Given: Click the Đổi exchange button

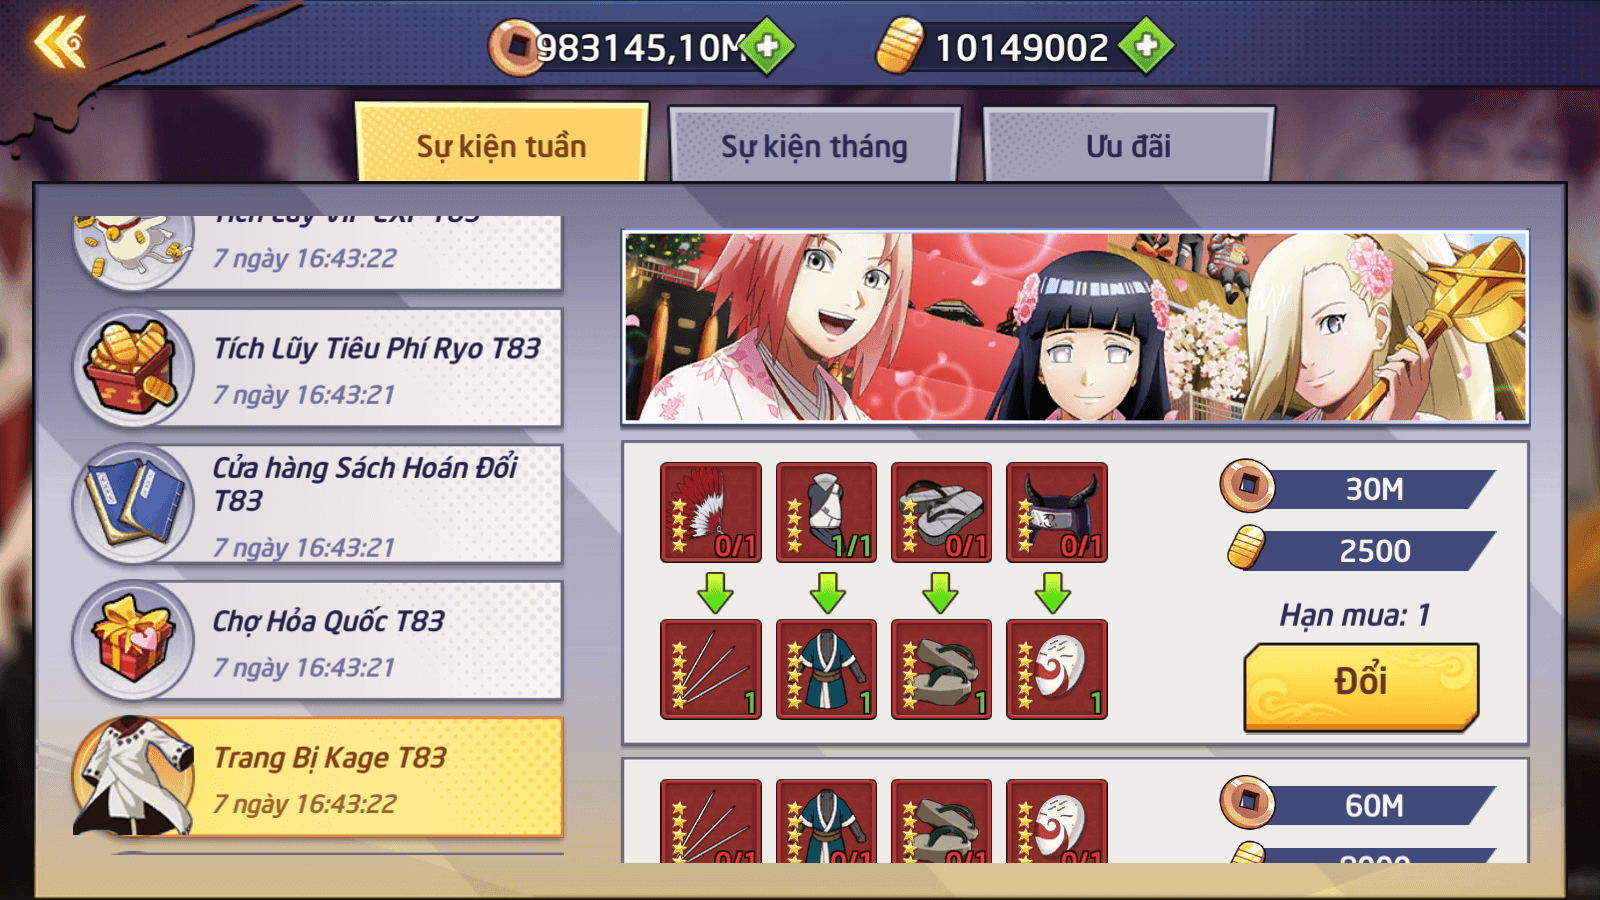Looking at the screenshot, I should (1361, 686).
